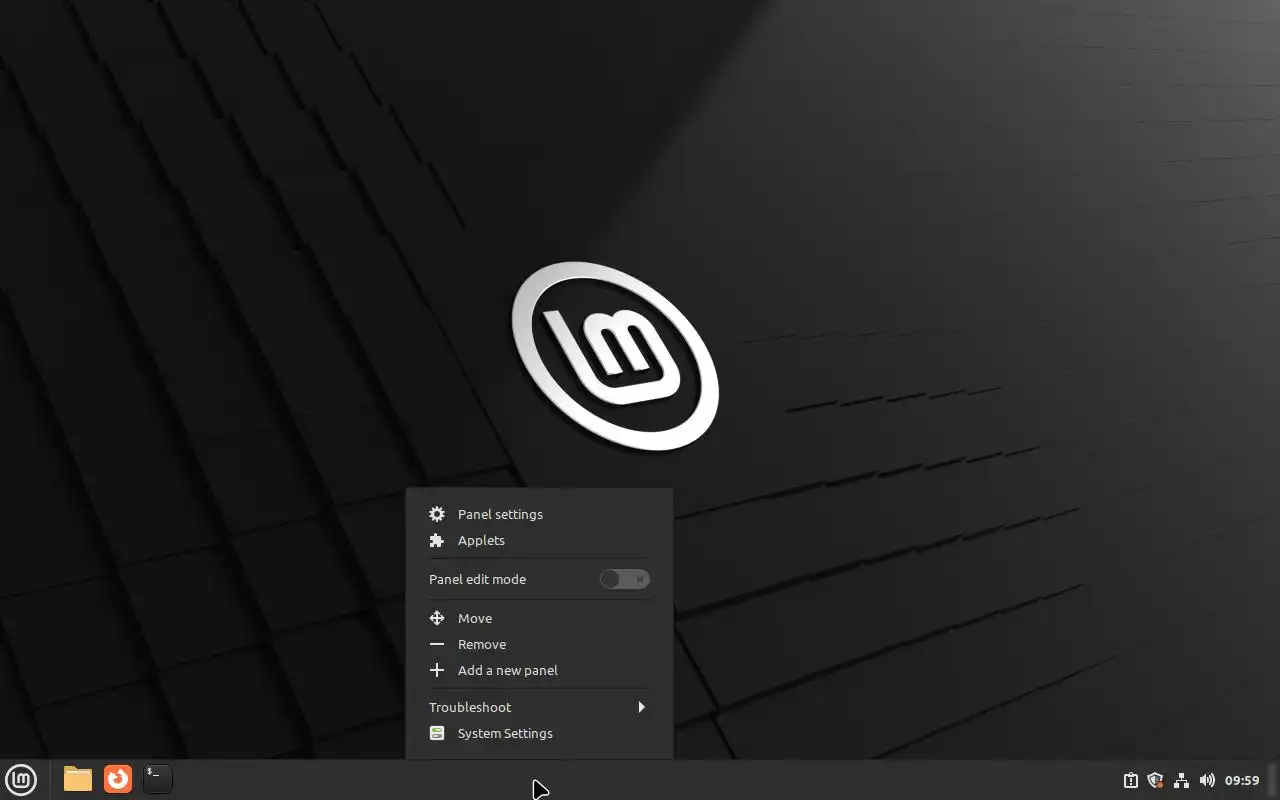Open the 09:59 clock calendar
1280x800 pixels.
pos(1242,780)
